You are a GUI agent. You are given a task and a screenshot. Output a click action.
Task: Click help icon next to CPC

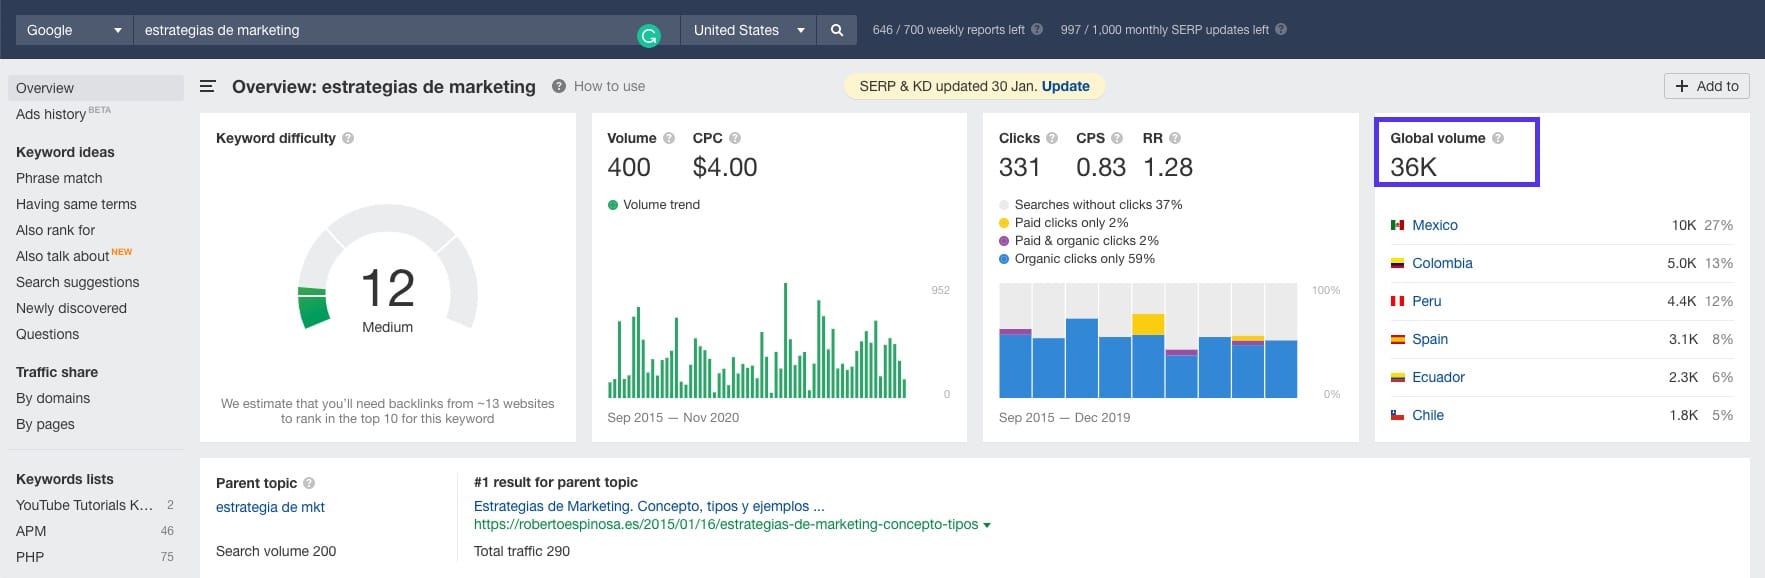coord(735,138)
